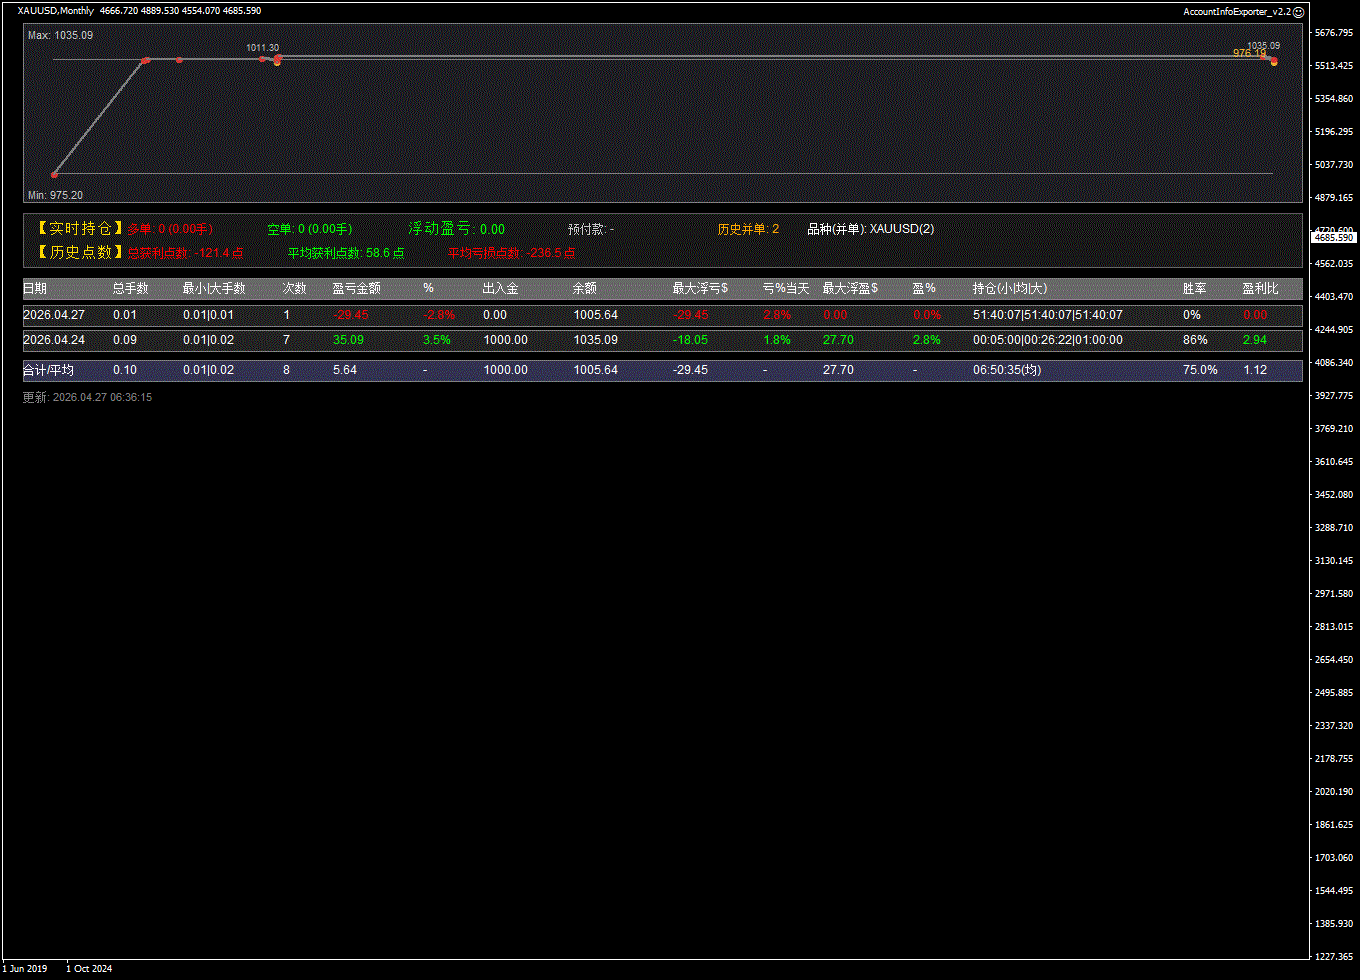Click the 胜率 column header
The image size is (1360, 980).
click(x=1194, y=288)
